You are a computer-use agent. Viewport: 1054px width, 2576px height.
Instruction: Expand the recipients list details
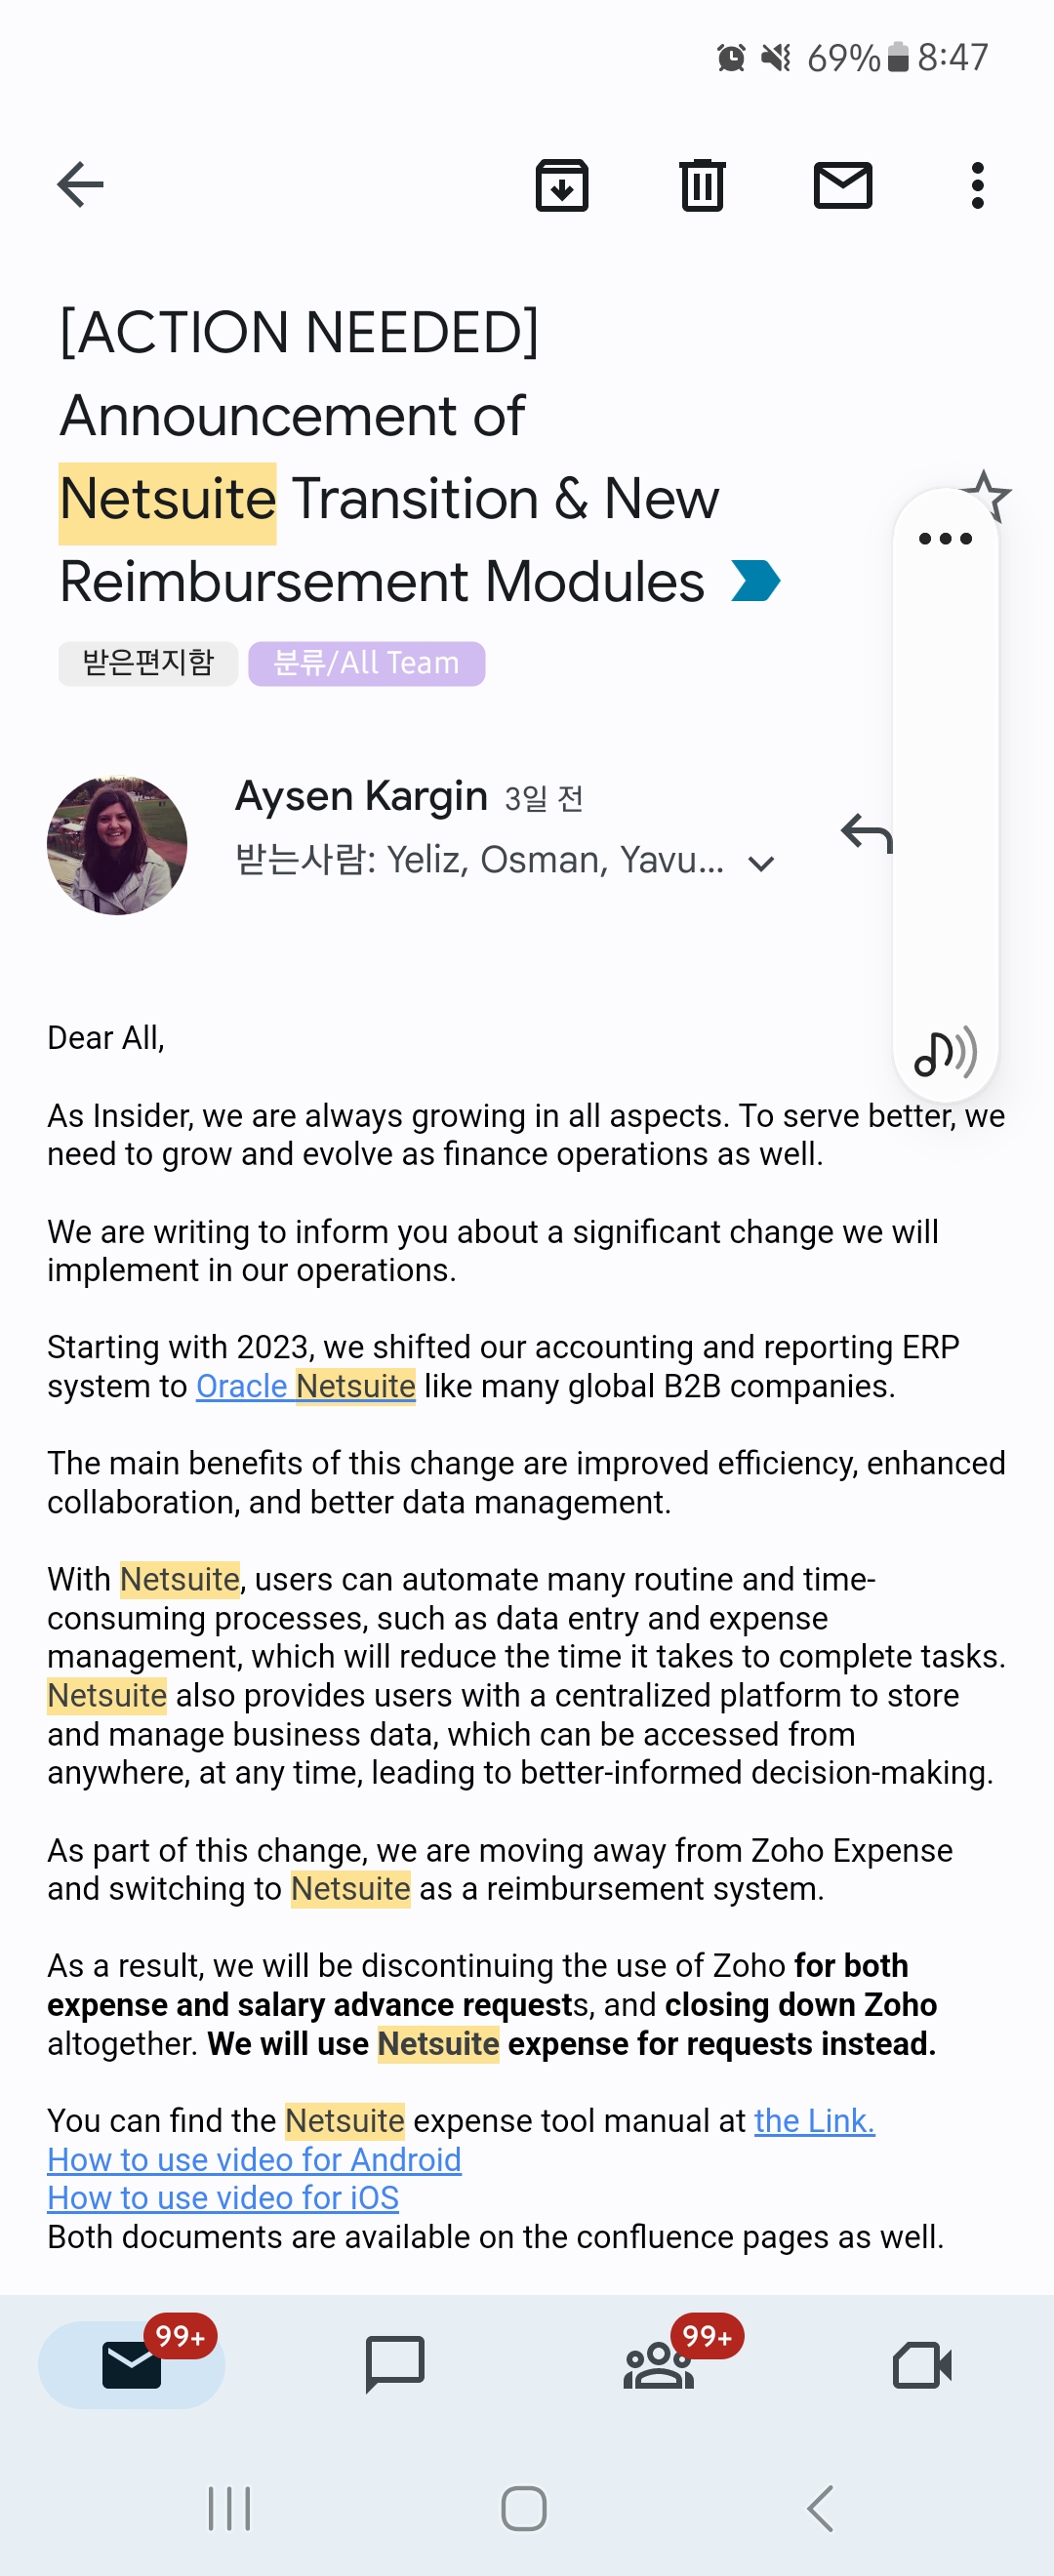761,863
